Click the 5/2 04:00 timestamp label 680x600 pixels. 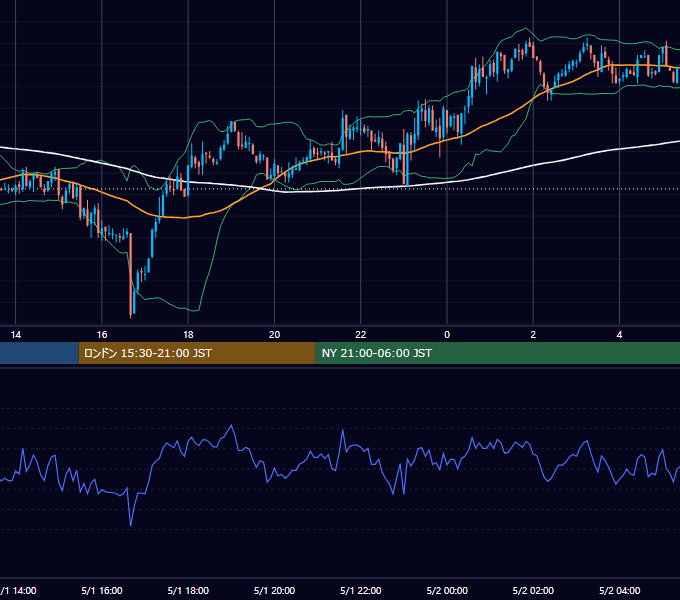tap(619, 590)
